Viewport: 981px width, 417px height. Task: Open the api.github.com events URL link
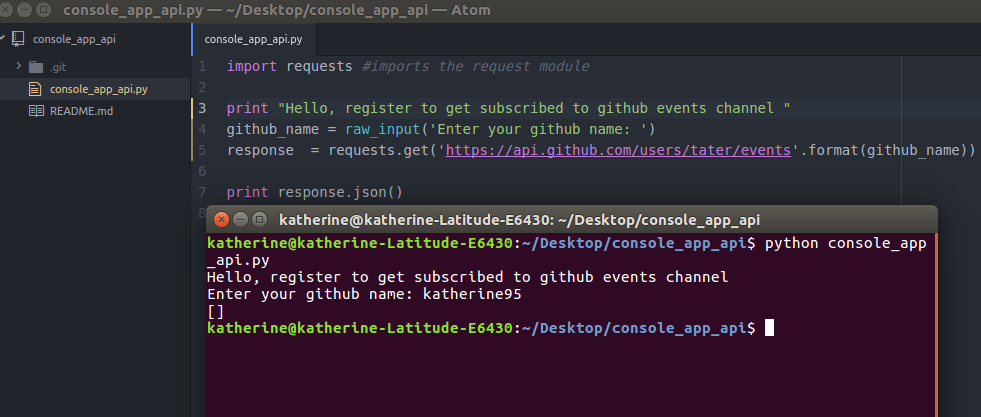pos(618,150)
